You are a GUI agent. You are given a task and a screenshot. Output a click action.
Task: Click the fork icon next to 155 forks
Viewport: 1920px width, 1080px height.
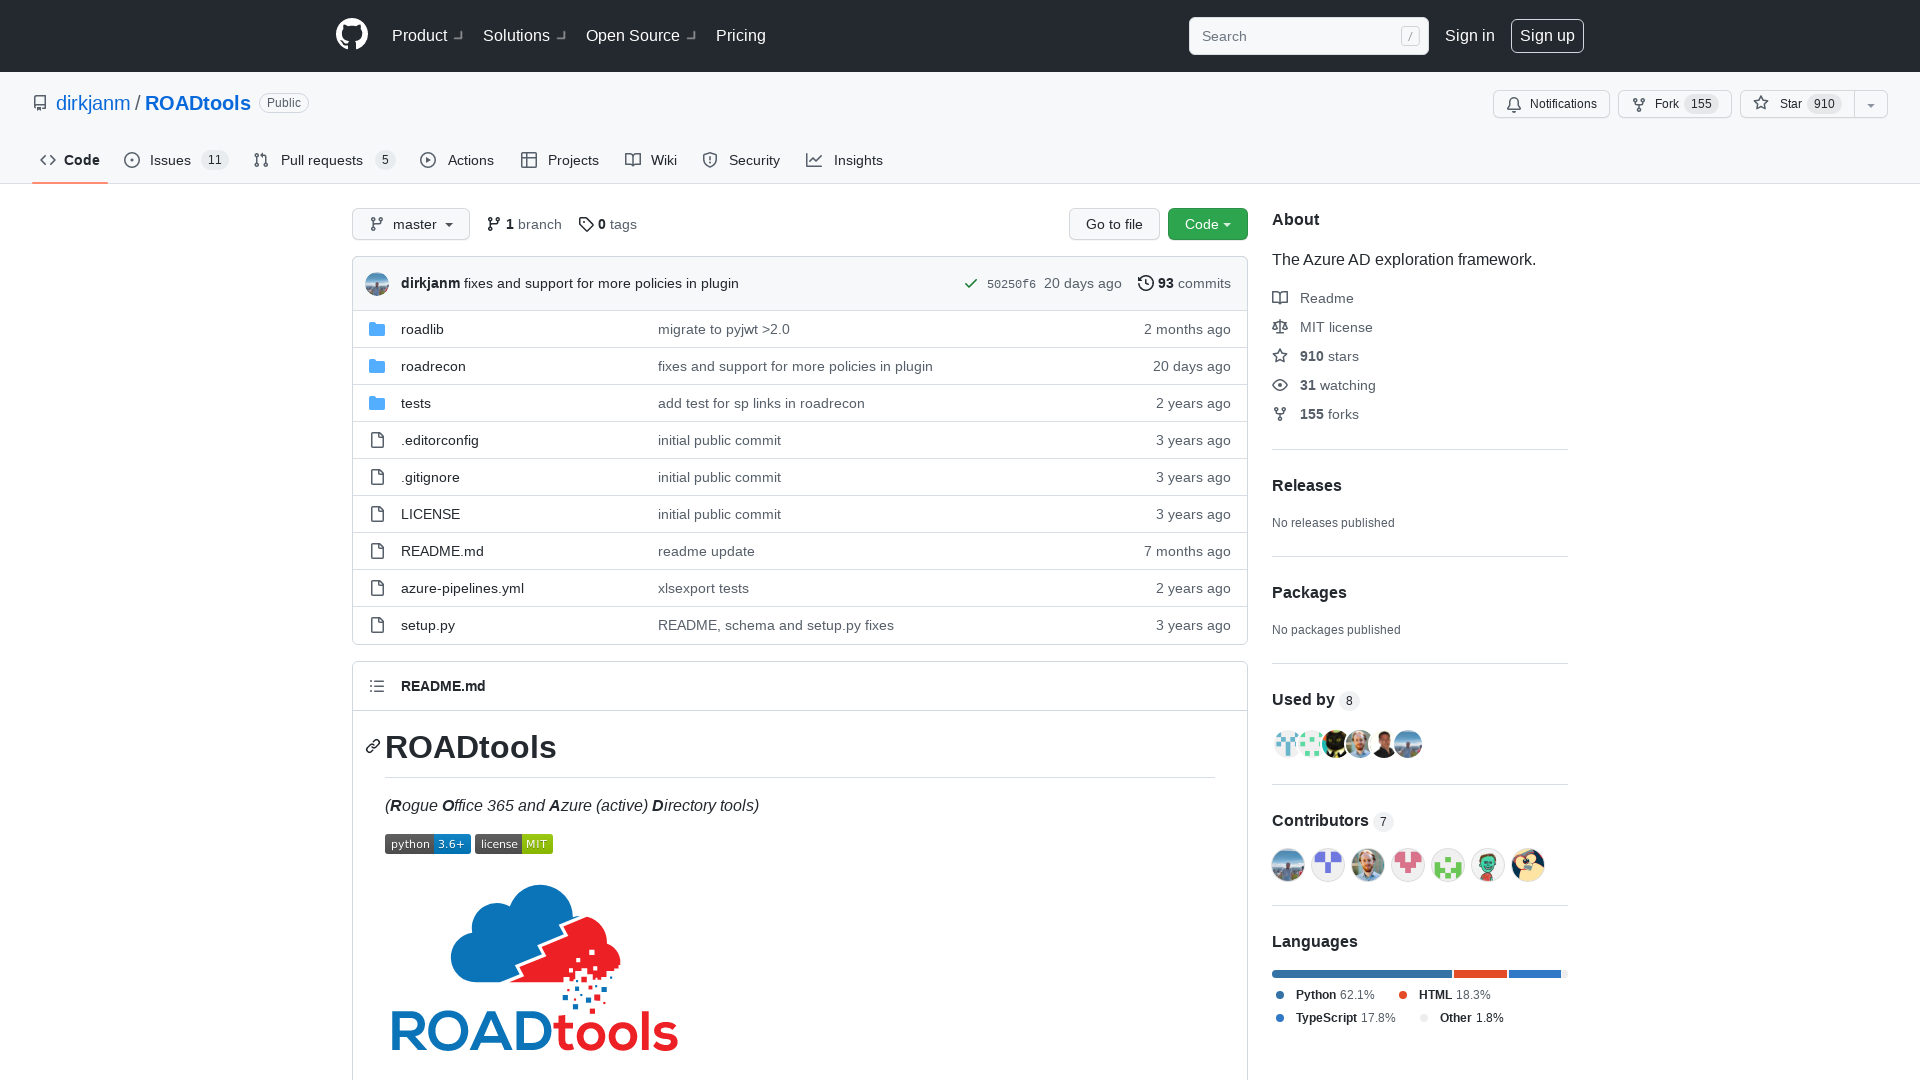(x=1280, y=414)
